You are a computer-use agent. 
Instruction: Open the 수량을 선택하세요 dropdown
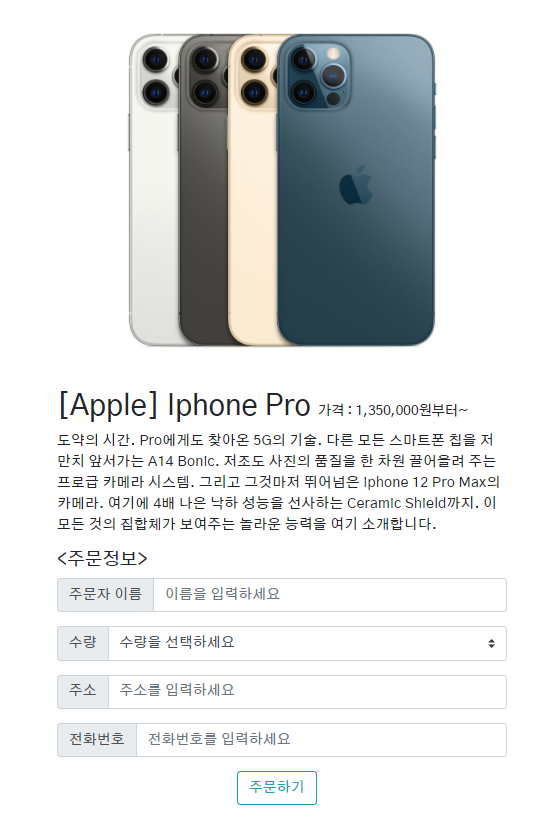click(307, 643)
